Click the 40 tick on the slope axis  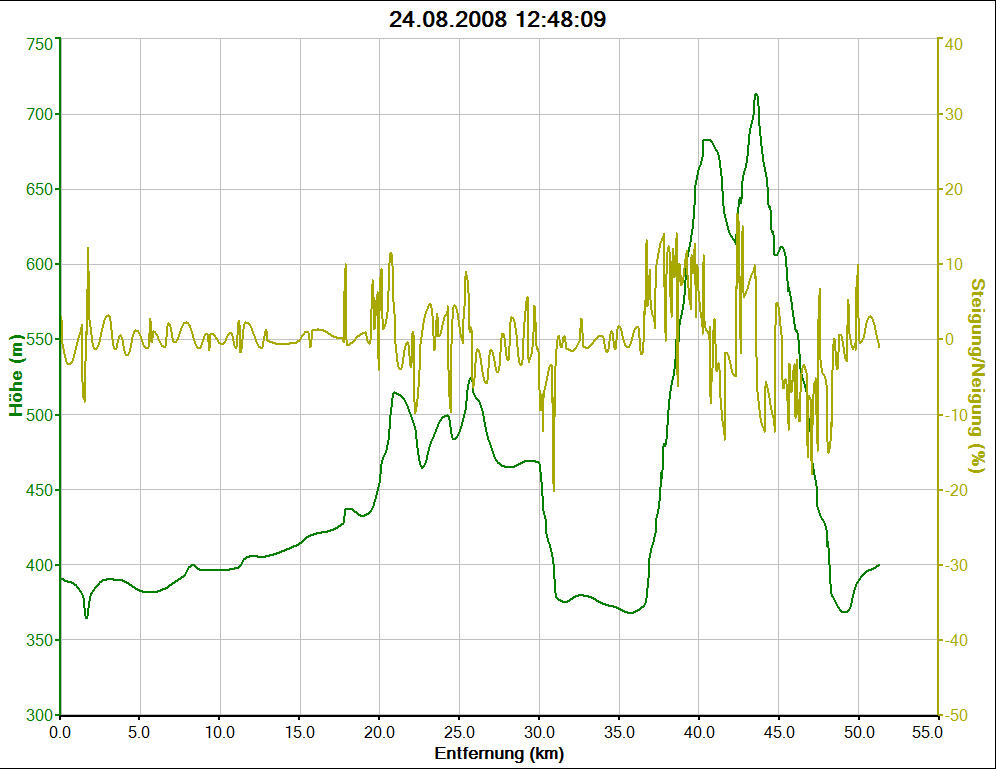pyautogui.click(x=953, y=44)
